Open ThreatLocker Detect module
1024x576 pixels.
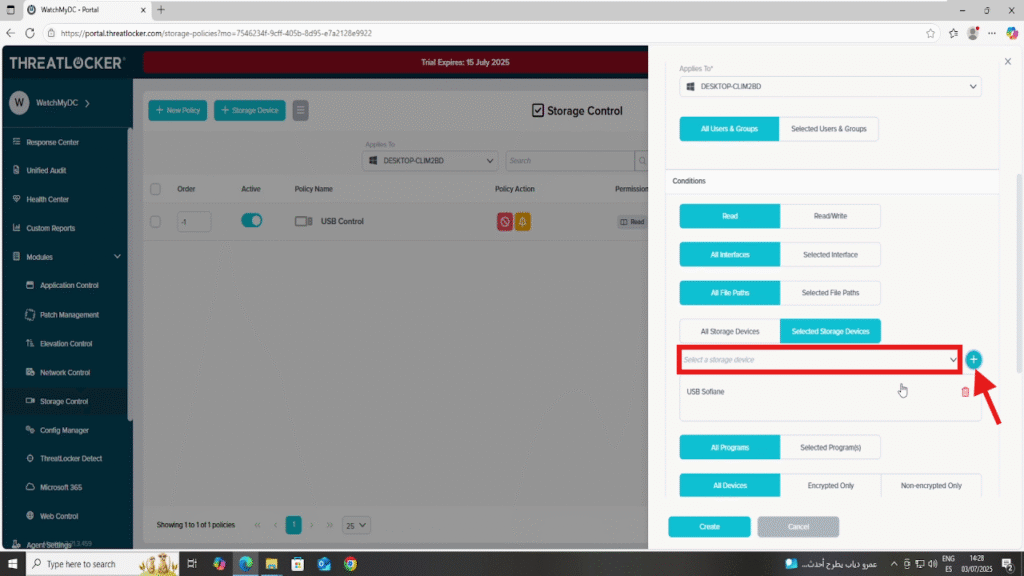pos(71,458)
